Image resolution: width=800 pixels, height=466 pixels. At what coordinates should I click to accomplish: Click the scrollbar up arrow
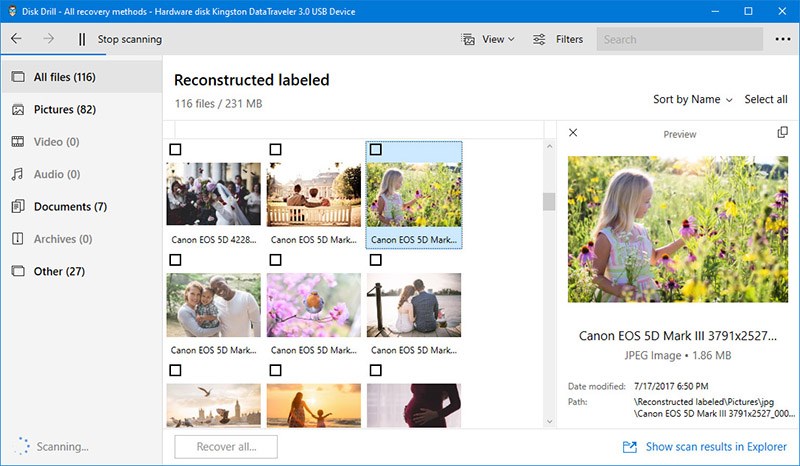pos(549,146)
